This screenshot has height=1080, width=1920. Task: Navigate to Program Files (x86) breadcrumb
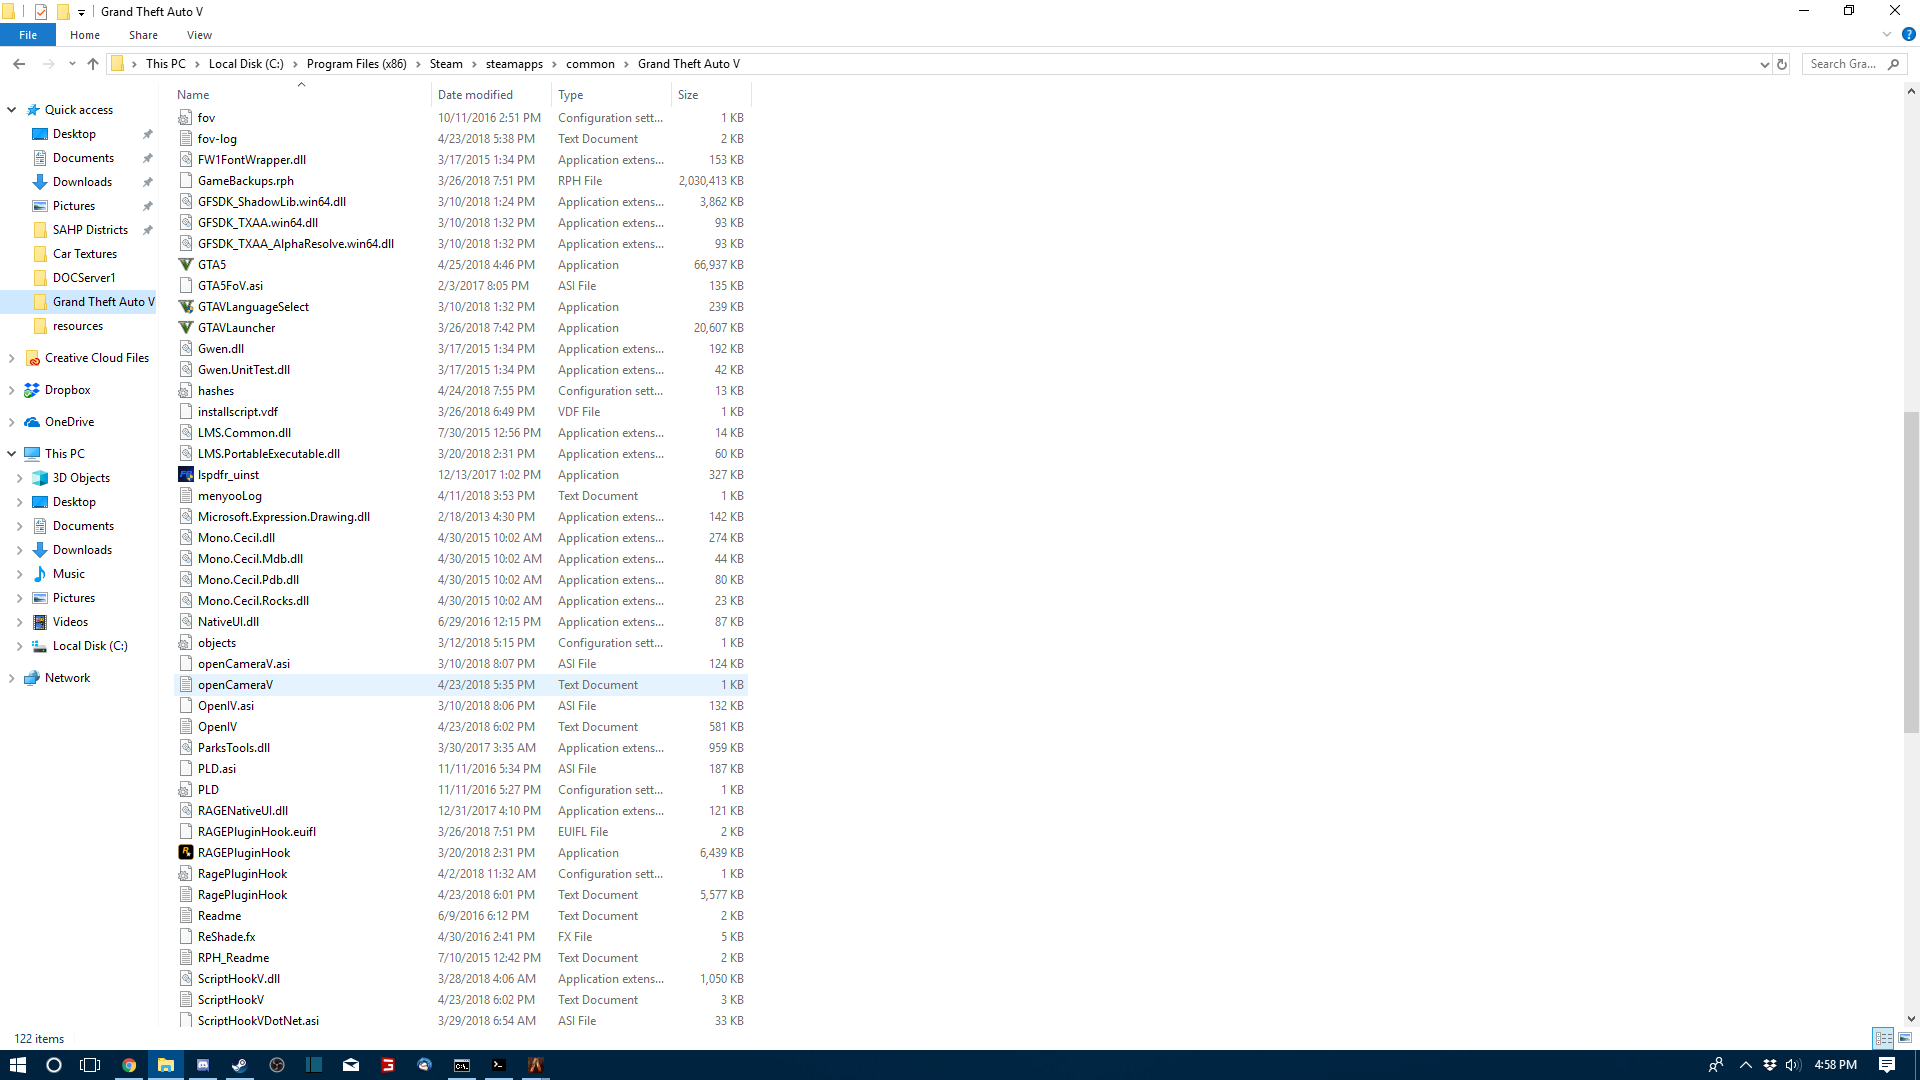(x=356, y=64)
